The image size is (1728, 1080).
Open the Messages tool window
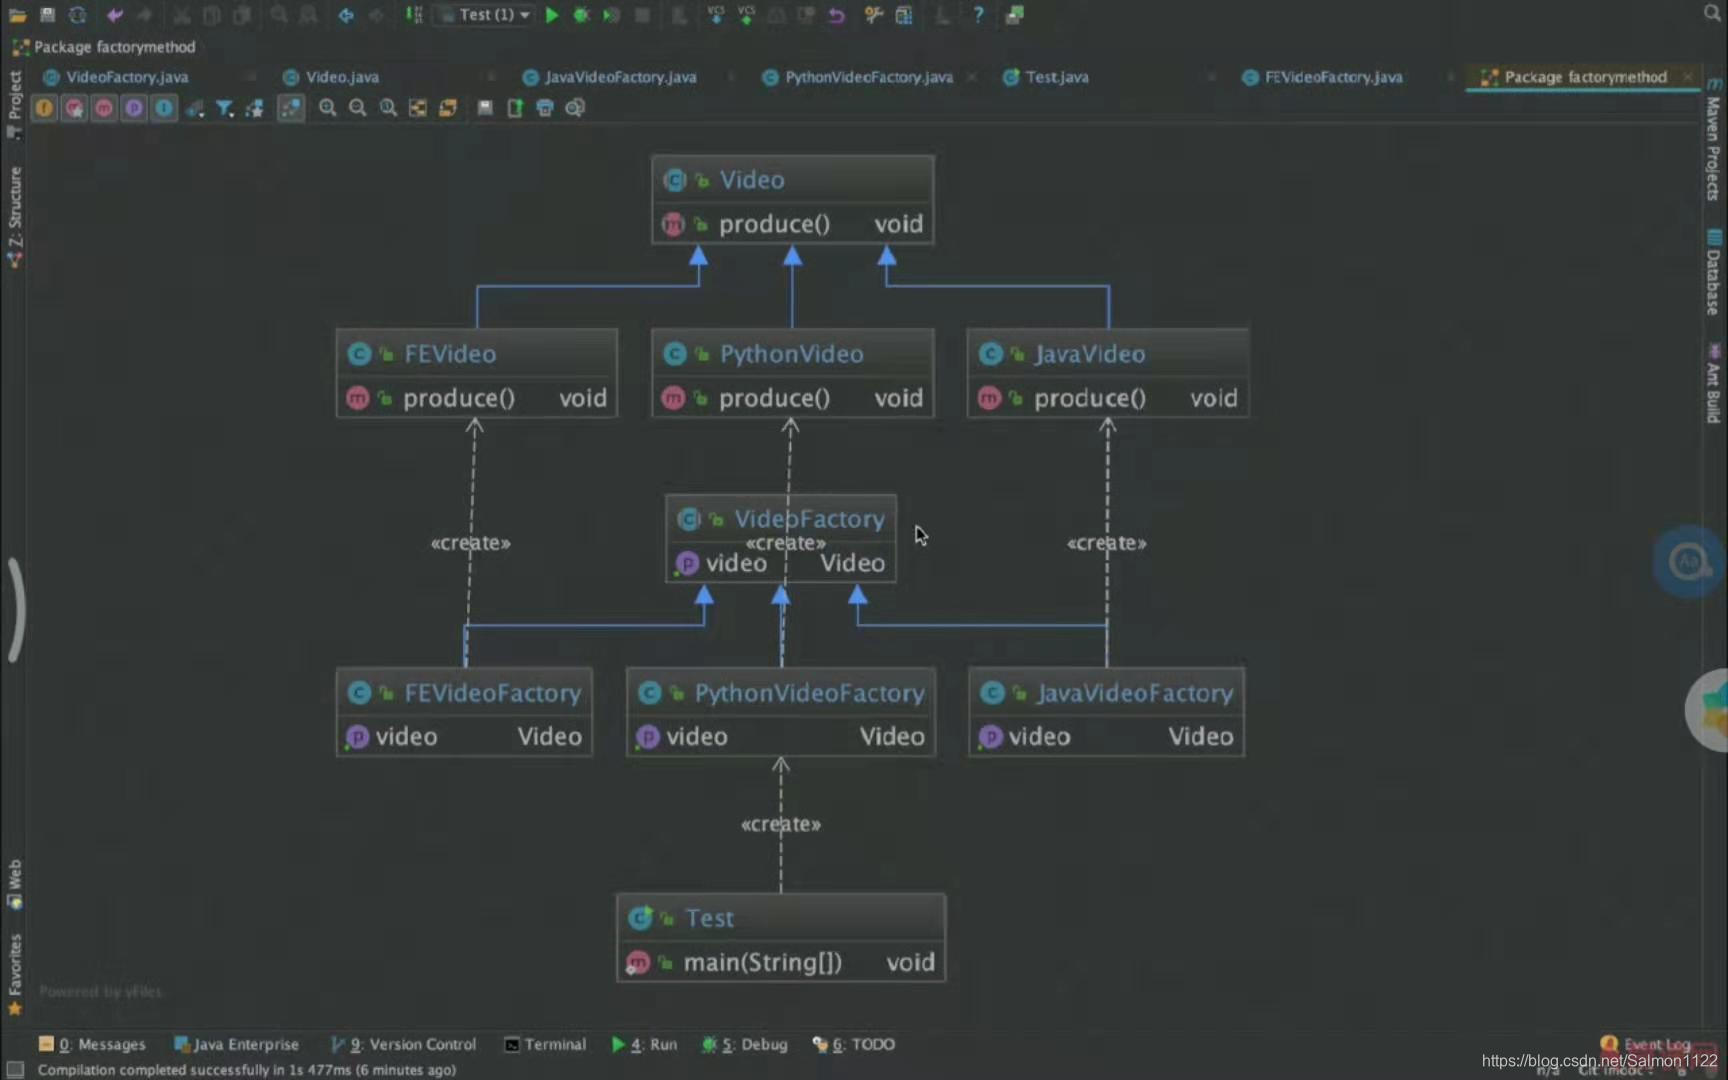click(x=92, y=1044)
